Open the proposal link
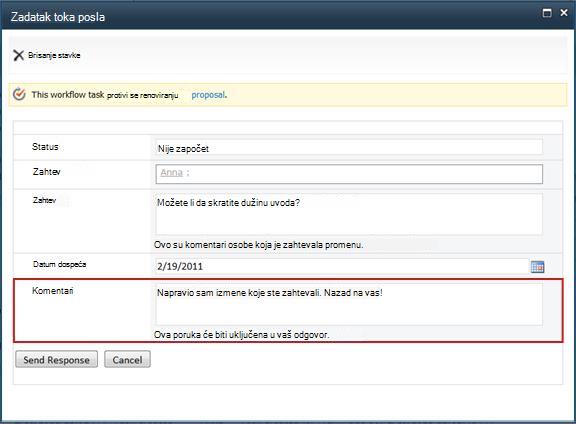The width and height of the screenshot is (576, 424). click(x=208, y=95)
